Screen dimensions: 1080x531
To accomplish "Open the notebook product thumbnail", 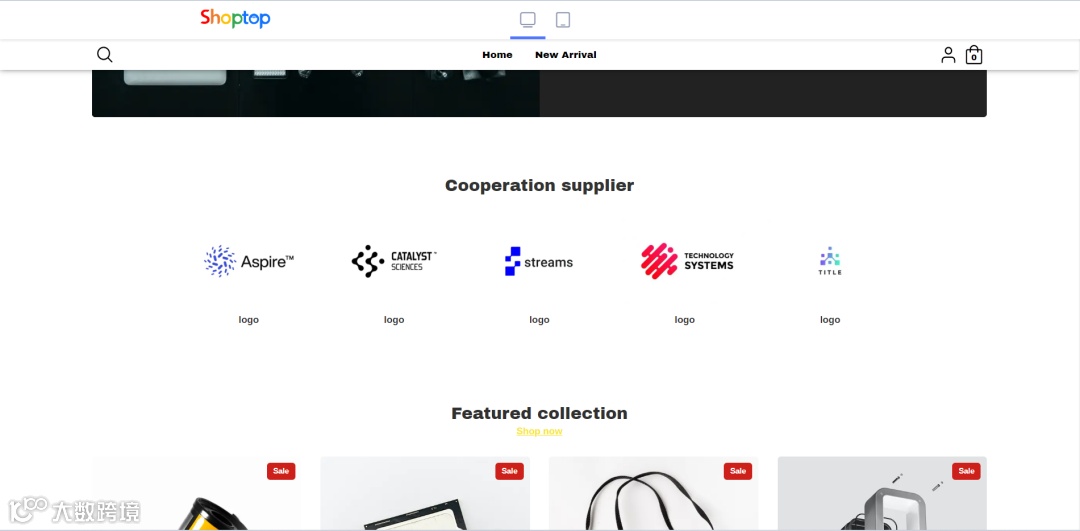I will point(425,494).
